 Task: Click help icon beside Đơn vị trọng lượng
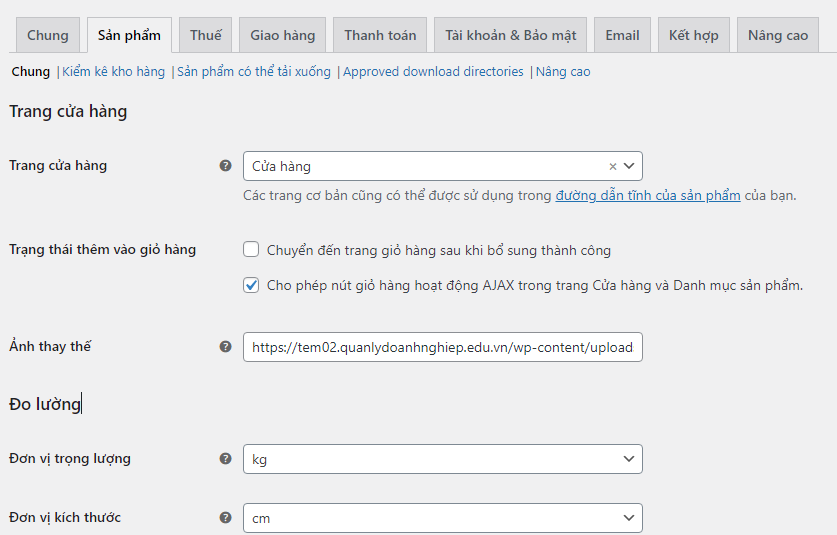(225, 459)
